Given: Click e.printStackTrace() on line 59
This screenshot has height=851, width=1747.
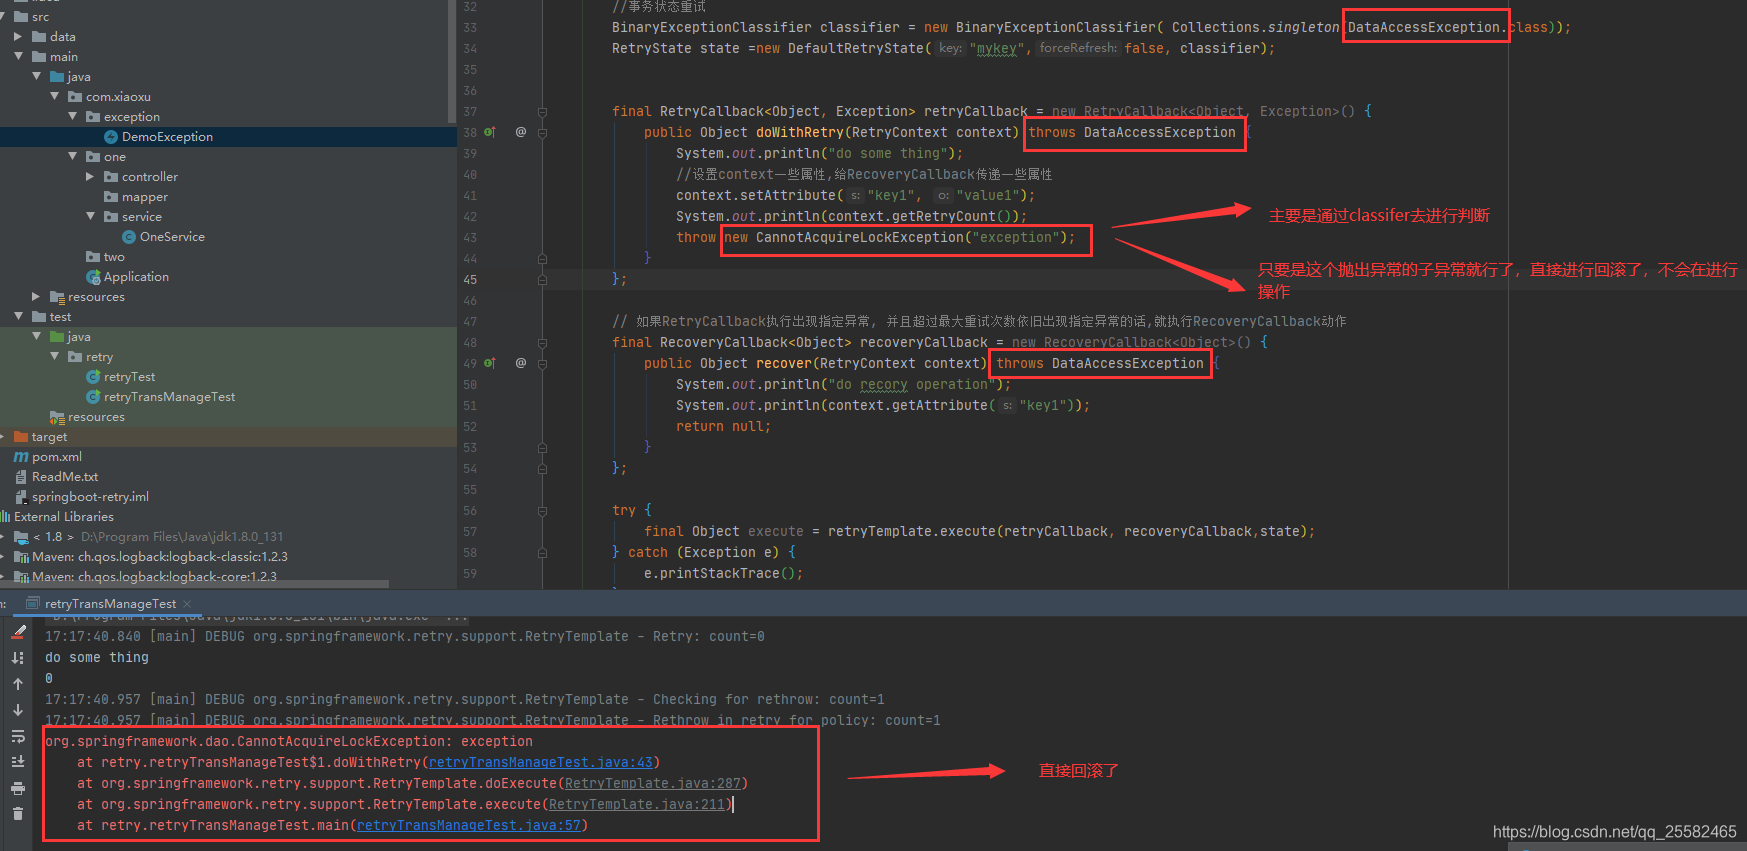Looking at the screenshot, I should pos(724,574).
